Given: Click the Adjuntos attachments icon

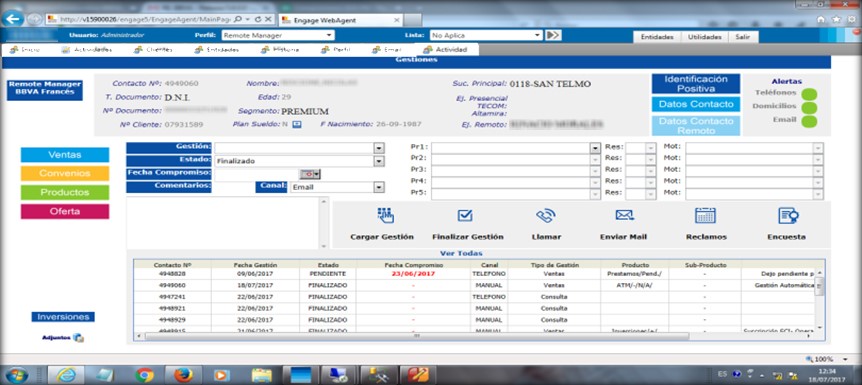Looking at the screenshot, I should pyautogui.click(x=78, y=338).
